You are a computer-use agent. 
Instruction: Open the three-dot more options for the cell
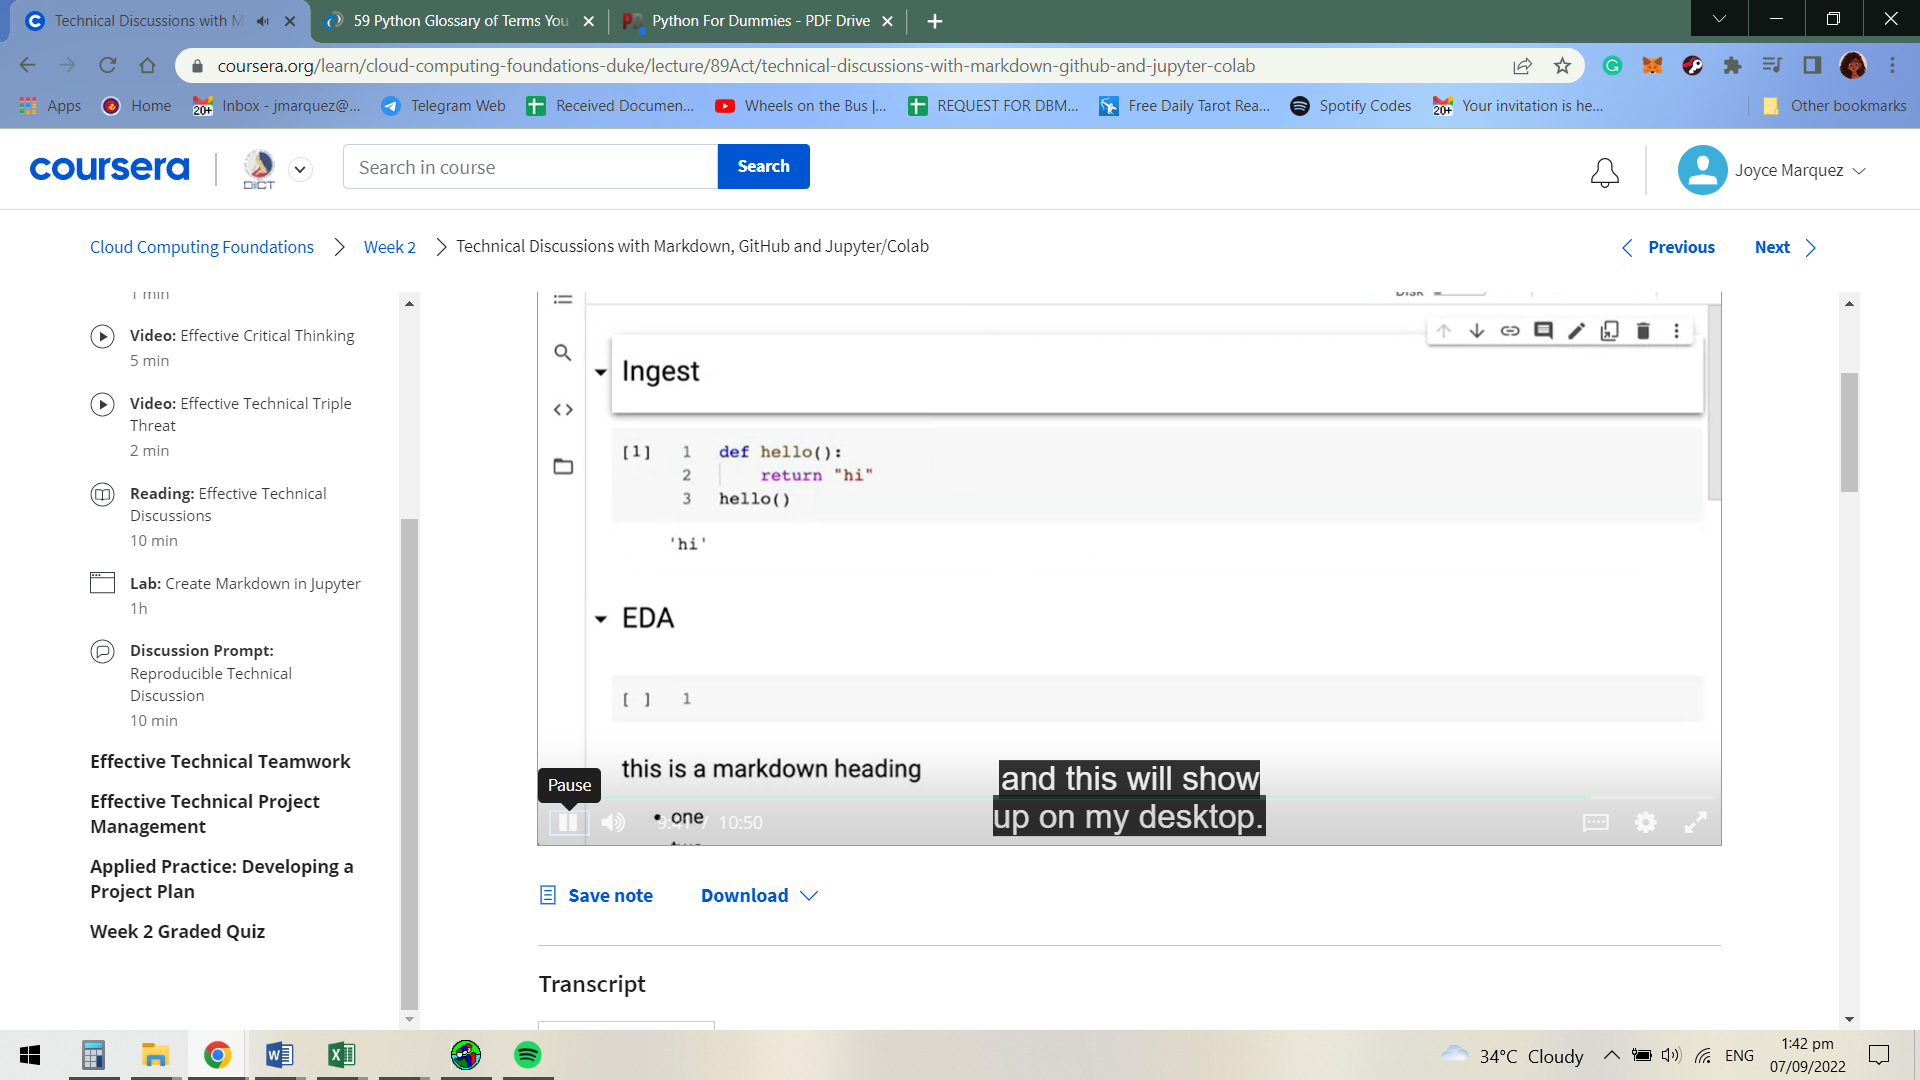pyautogui.click(x=1677, y=330)
